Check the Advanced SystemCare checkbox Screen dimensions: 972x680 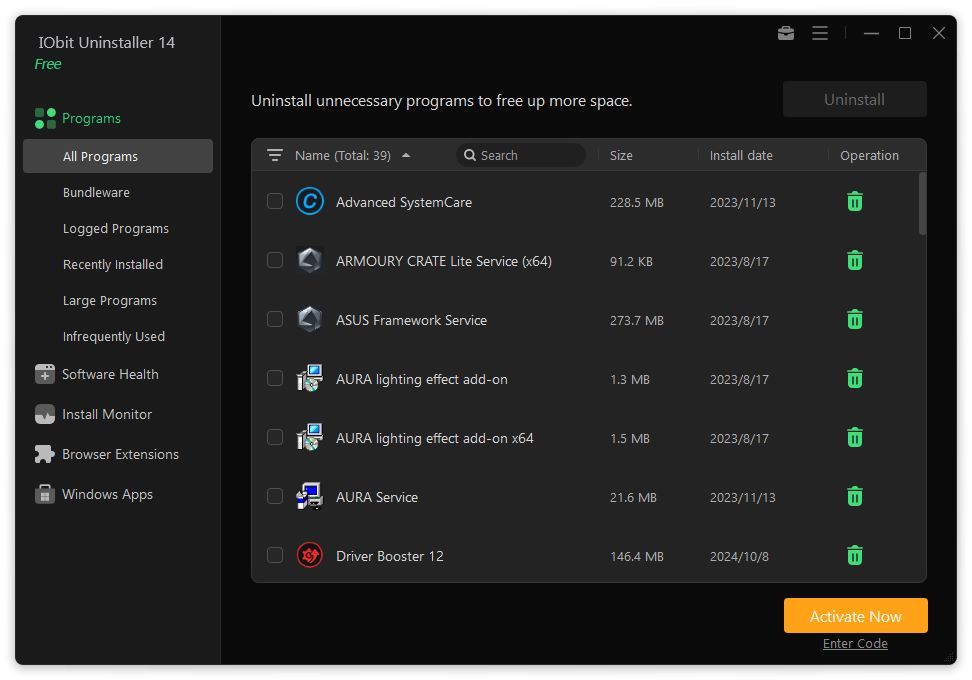[275, 202]
